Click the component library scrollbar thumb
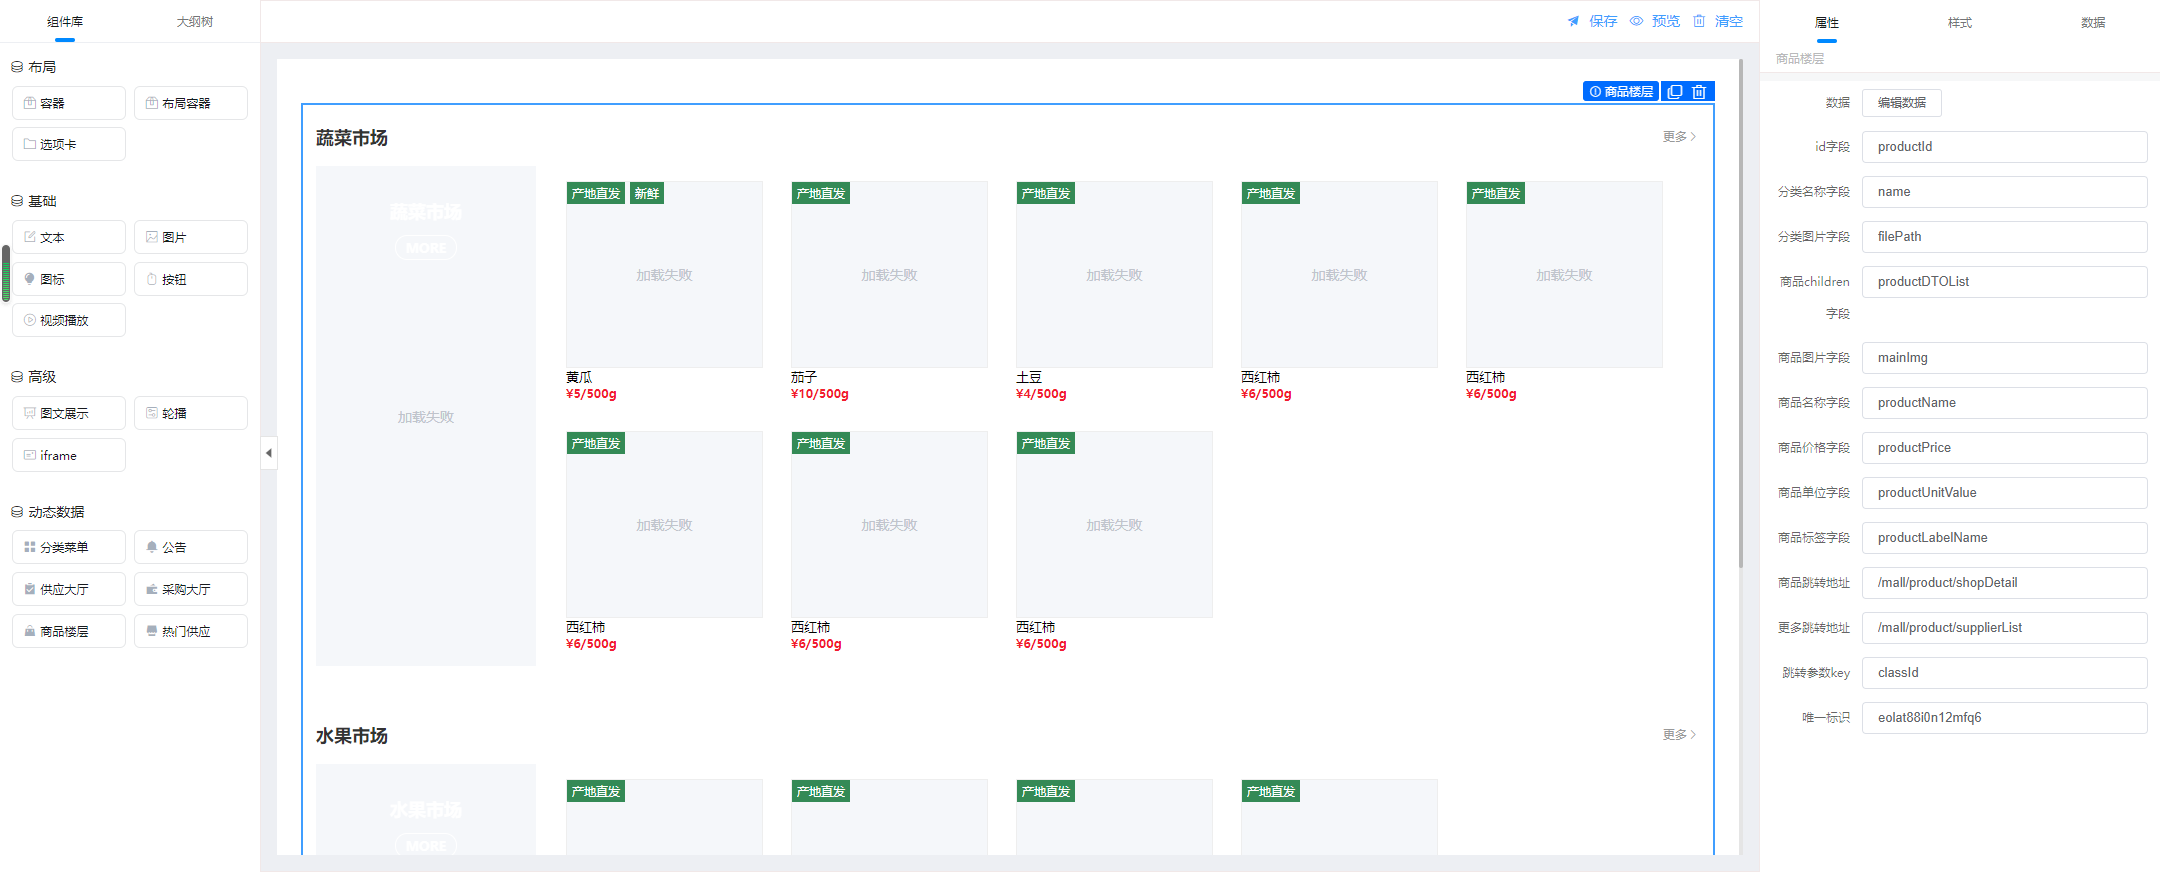 tap(6, 273)
